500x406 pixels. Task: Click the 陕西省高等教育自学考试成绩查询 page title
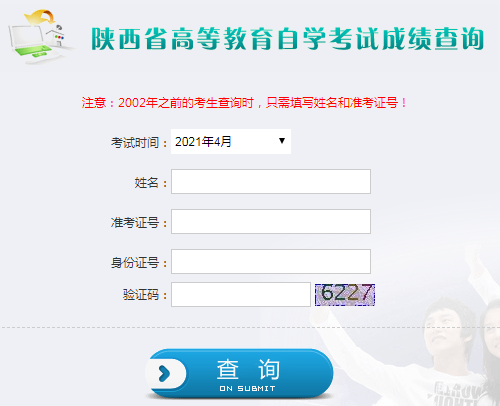point(287,39)
